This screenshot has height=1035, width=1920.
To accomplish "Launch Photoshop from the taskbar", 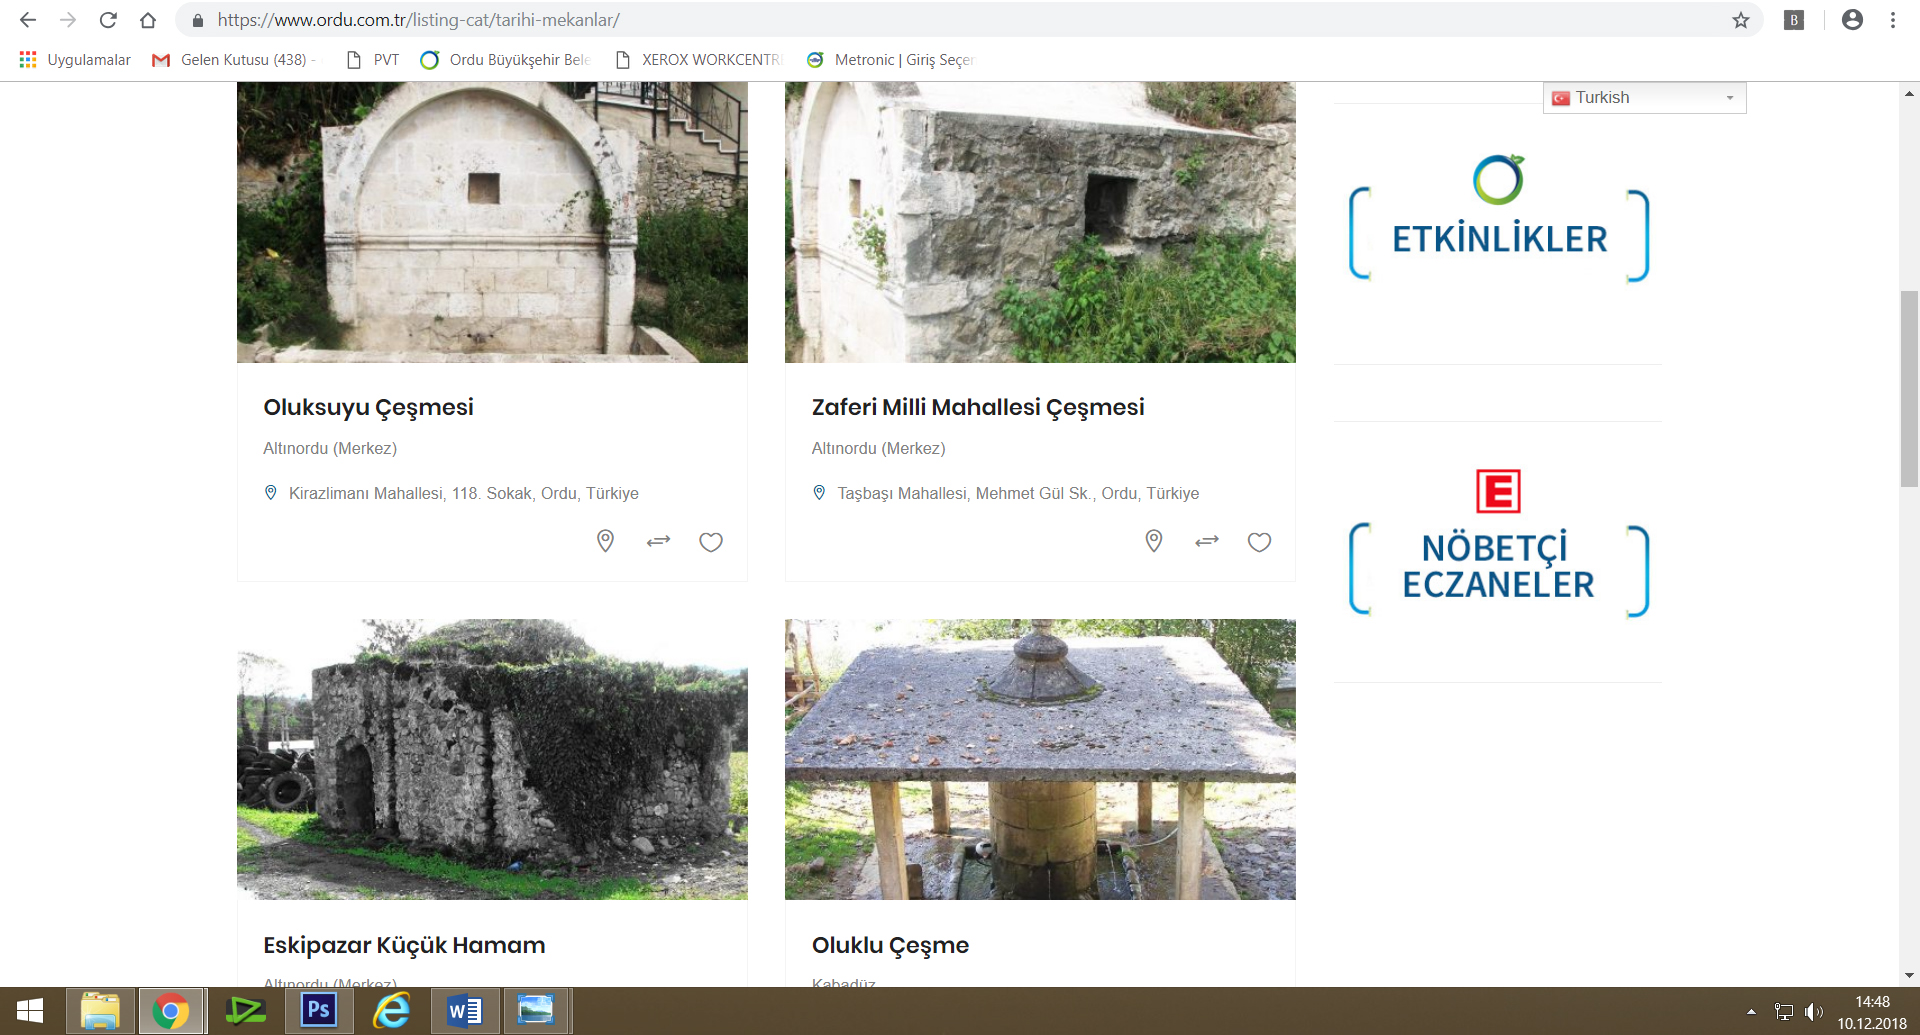I will pos(318,1011).
